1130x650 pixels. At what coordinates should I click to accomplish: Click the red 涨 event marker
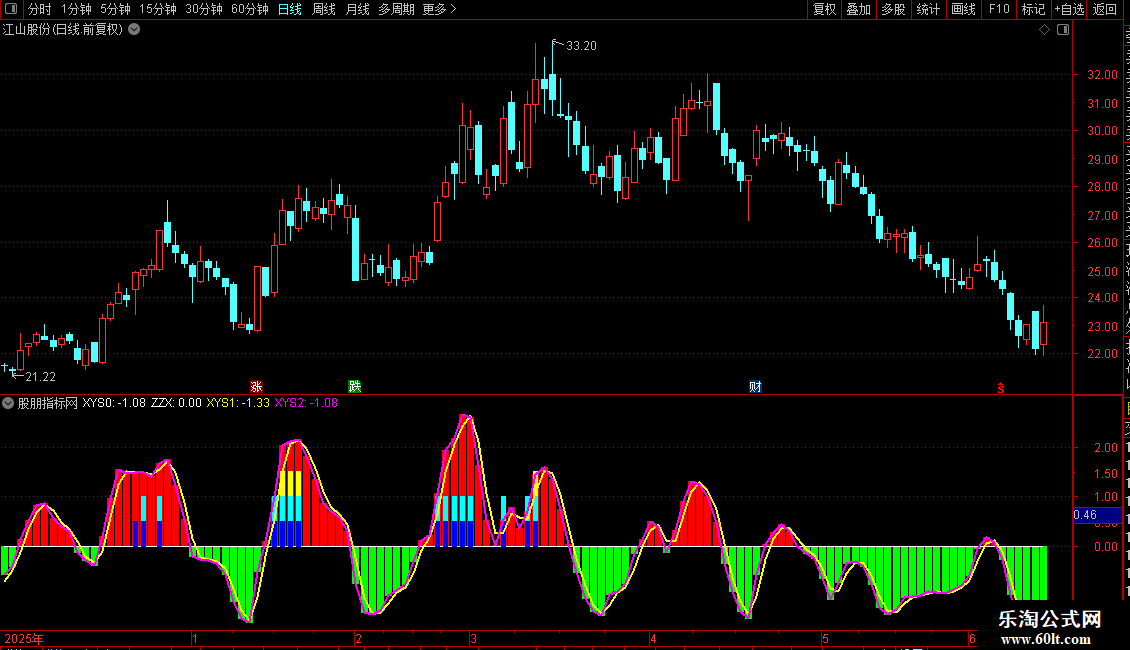257,387
